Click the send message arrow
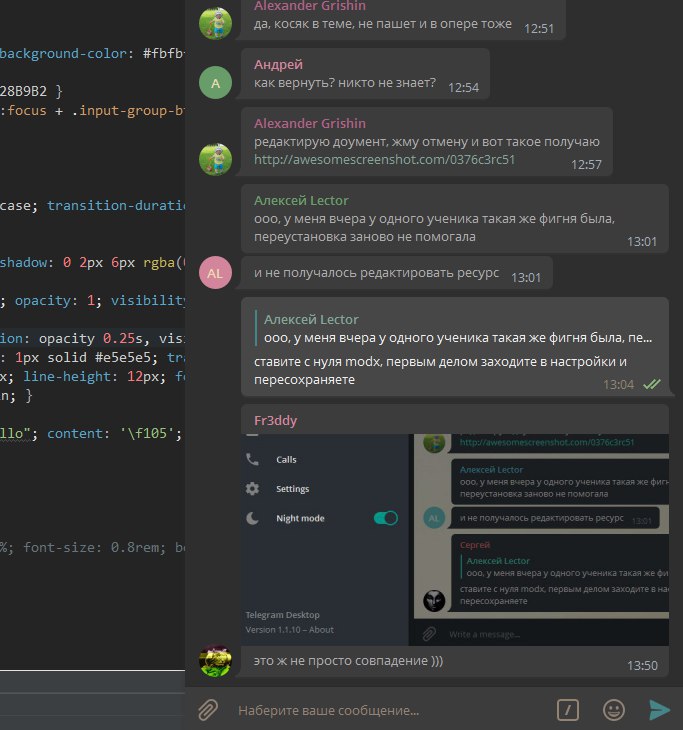 click(659, 710)
